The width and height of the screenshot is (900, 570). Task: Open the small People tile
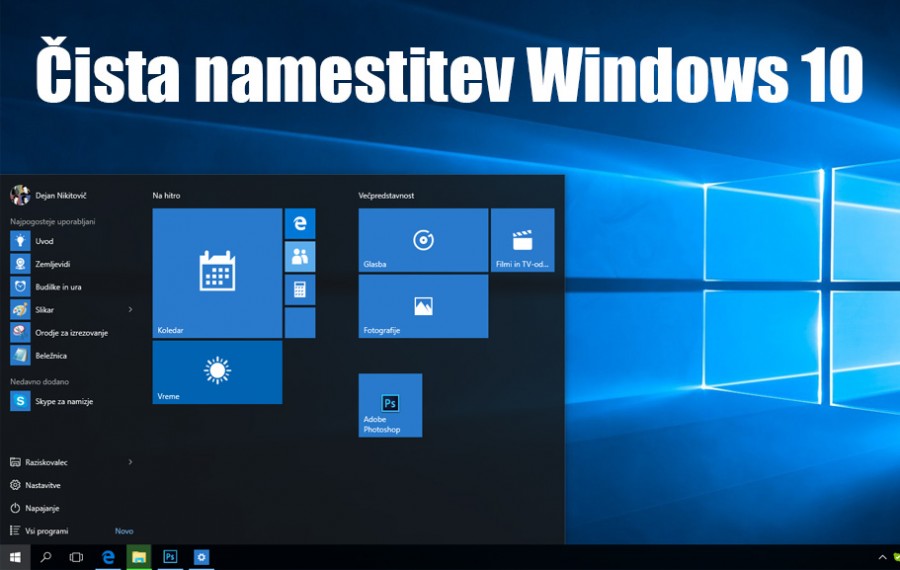click(x=300, y=257)
